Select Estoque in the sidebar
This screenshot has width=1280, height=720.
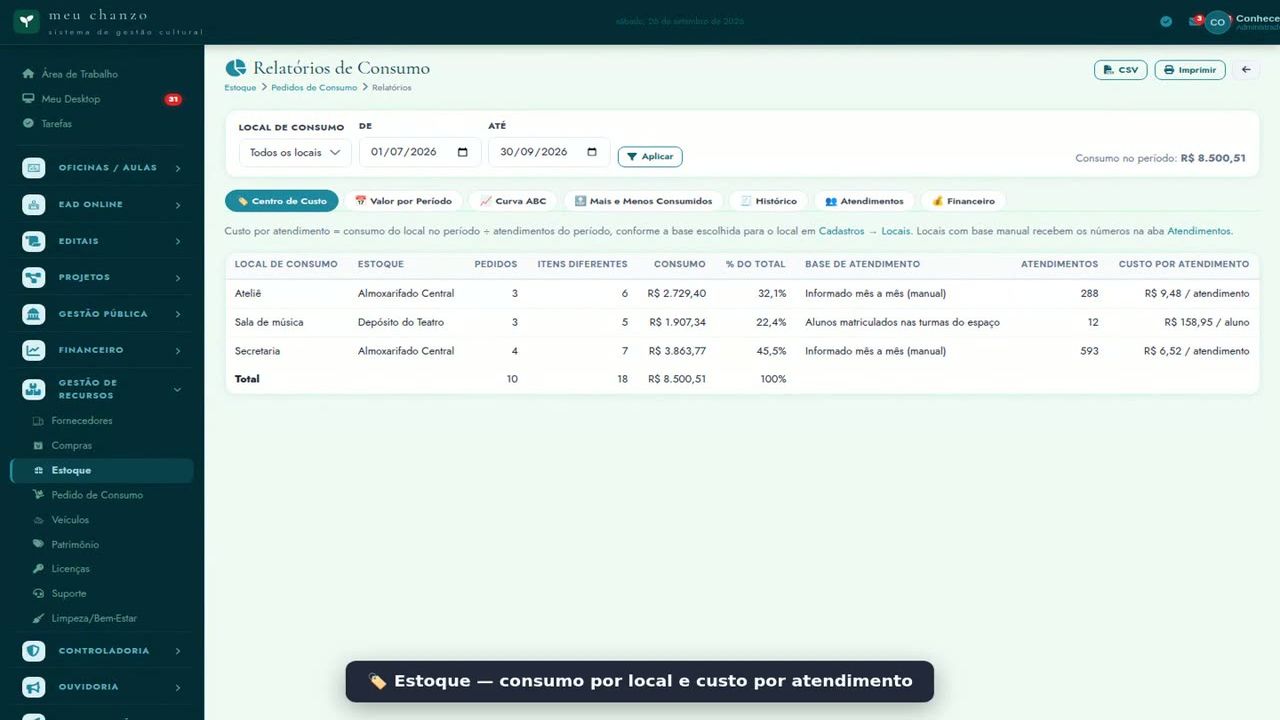101,470
